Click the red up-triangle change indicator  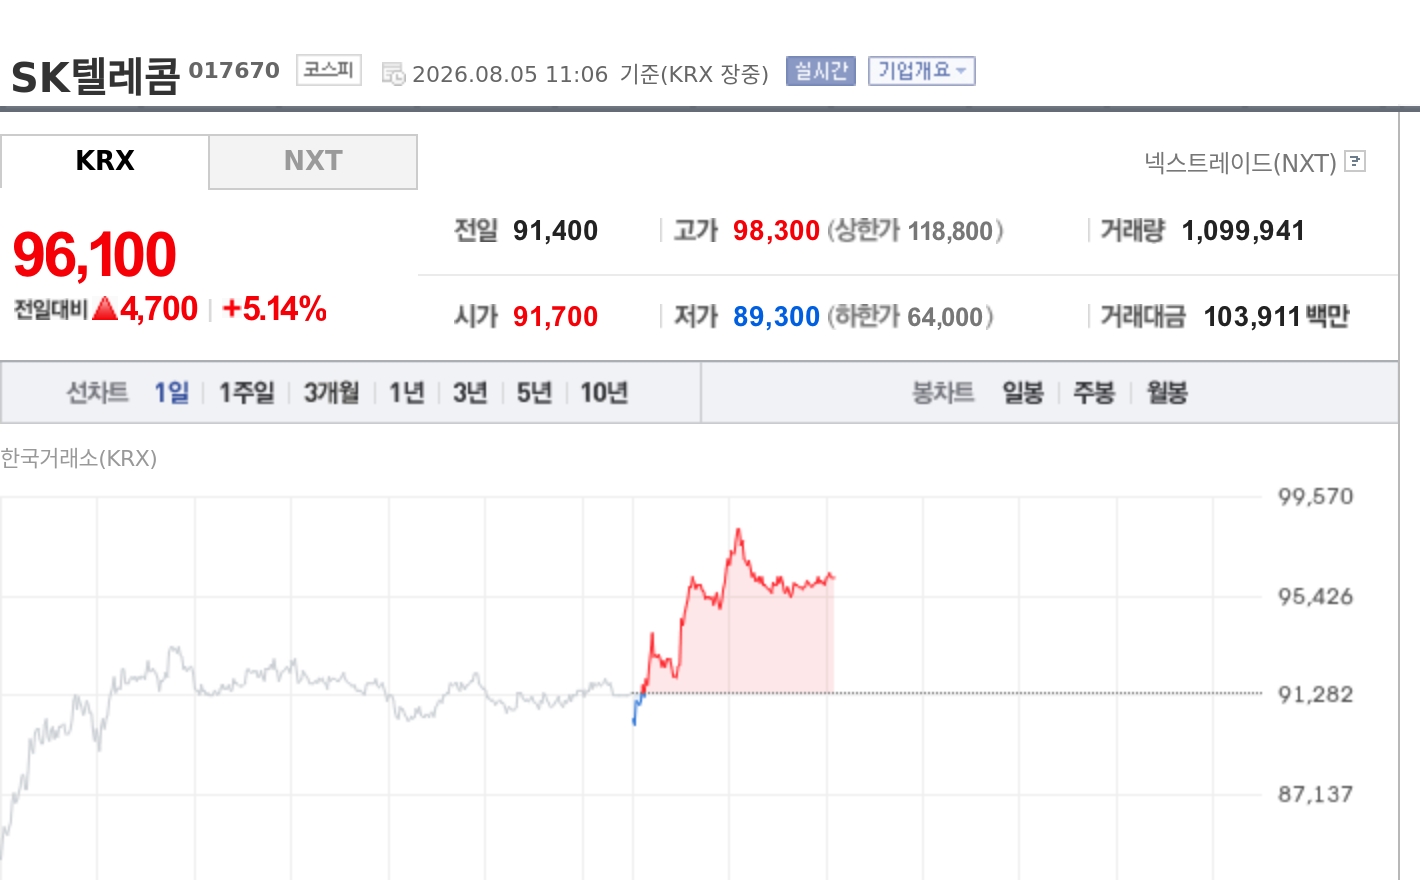[105, 309]
